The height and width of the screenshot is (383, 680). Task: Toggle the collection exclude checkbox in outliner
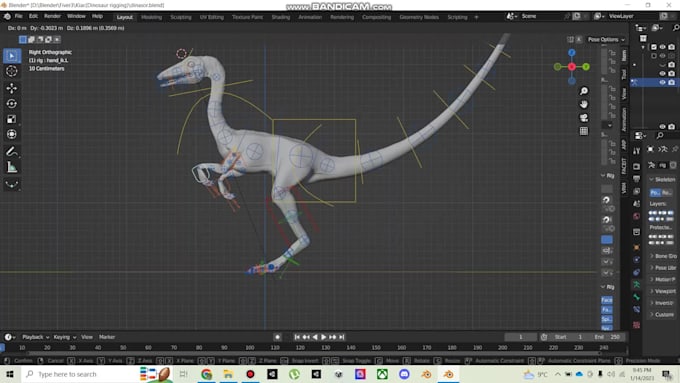tap(654, 47)
